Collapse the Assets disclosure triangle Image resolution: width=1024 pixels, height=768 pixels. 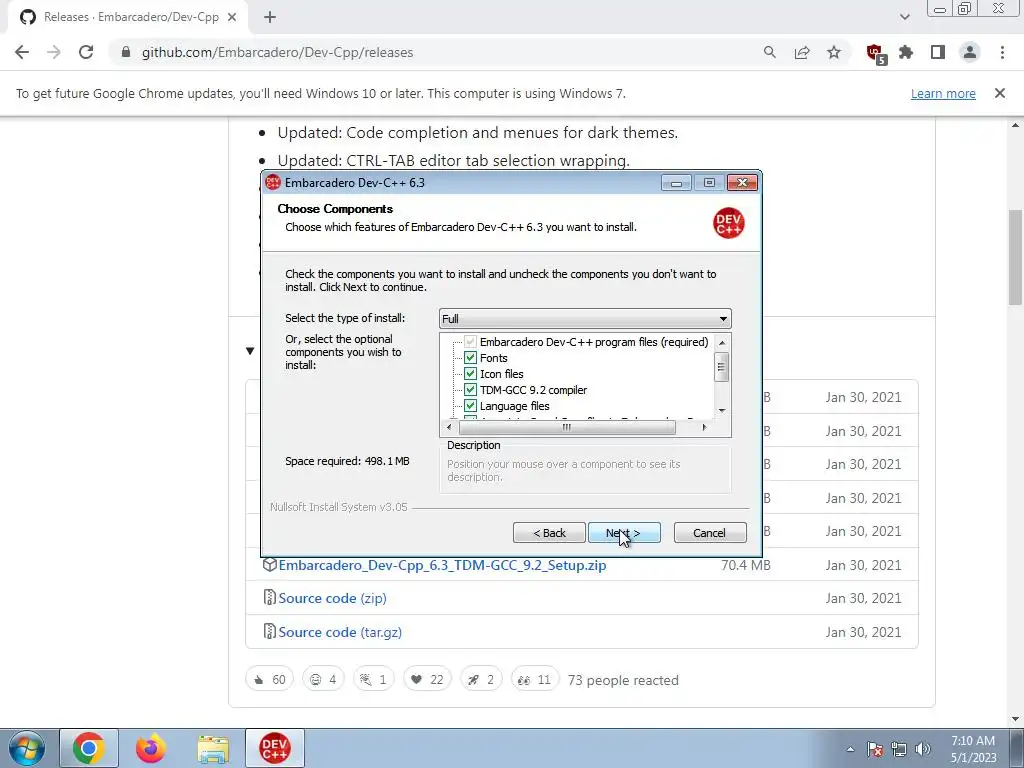(250, 351)
